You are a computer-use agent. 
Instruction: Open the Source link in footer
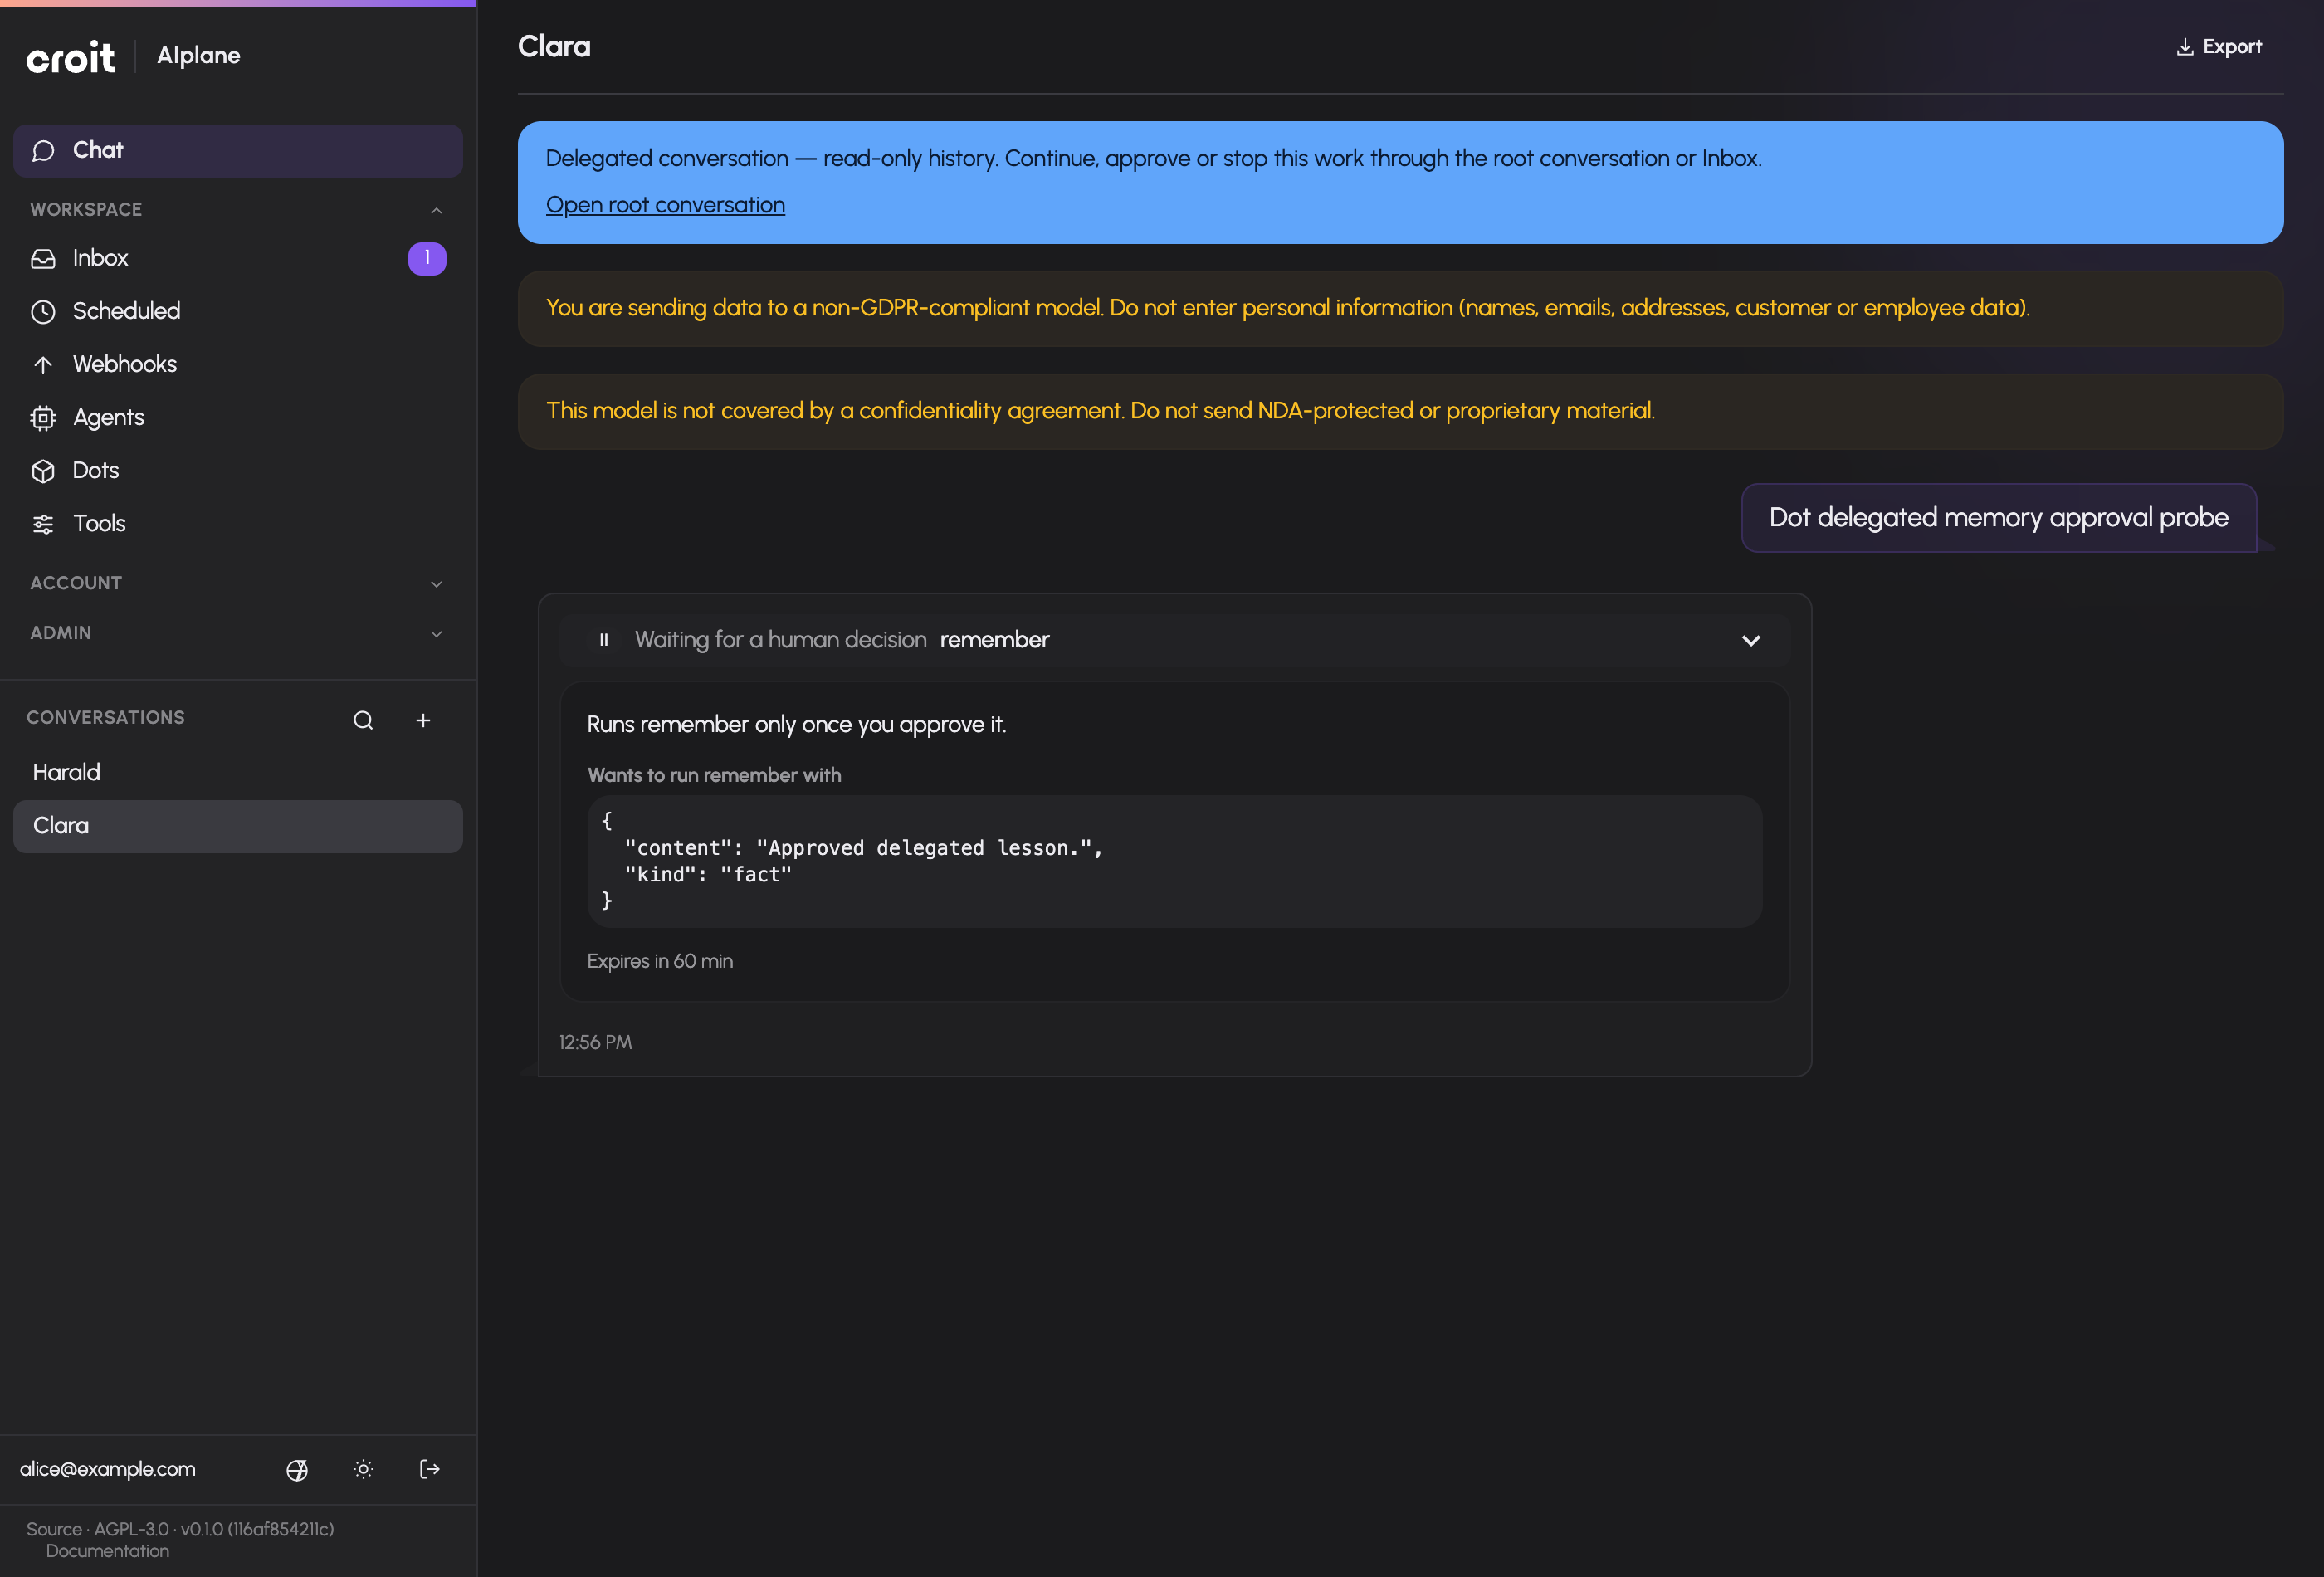54,1529
